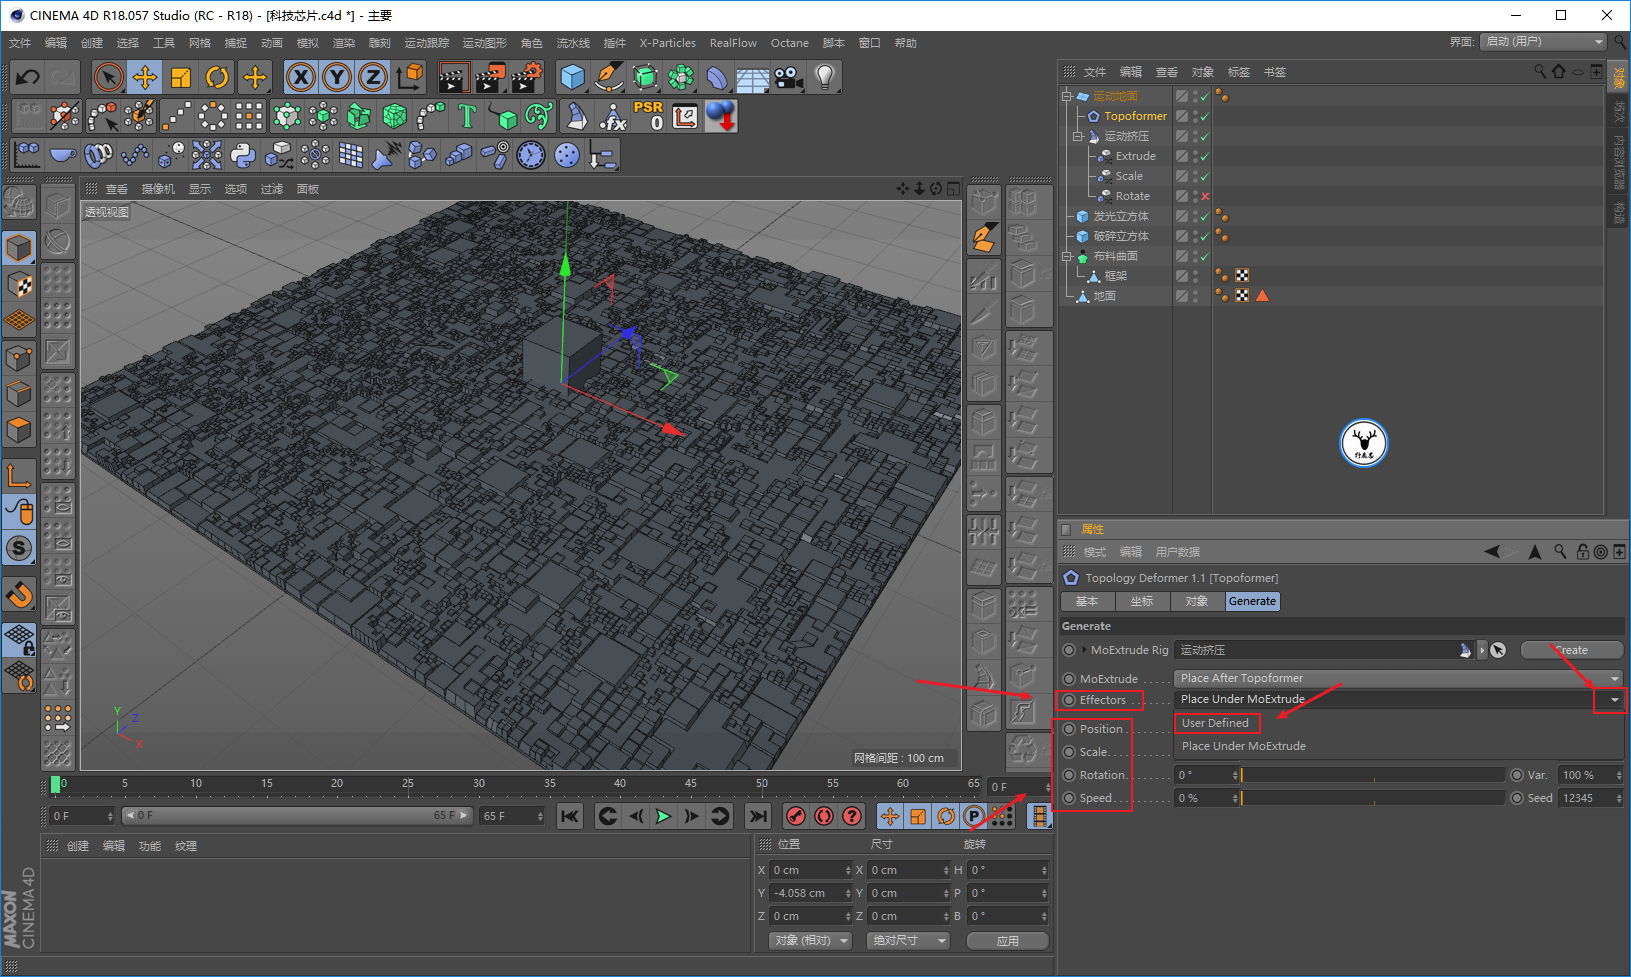This screenshot has height=977, width=1631.
Task: Add a Time effector clock icon
Action: pos(531,155)
